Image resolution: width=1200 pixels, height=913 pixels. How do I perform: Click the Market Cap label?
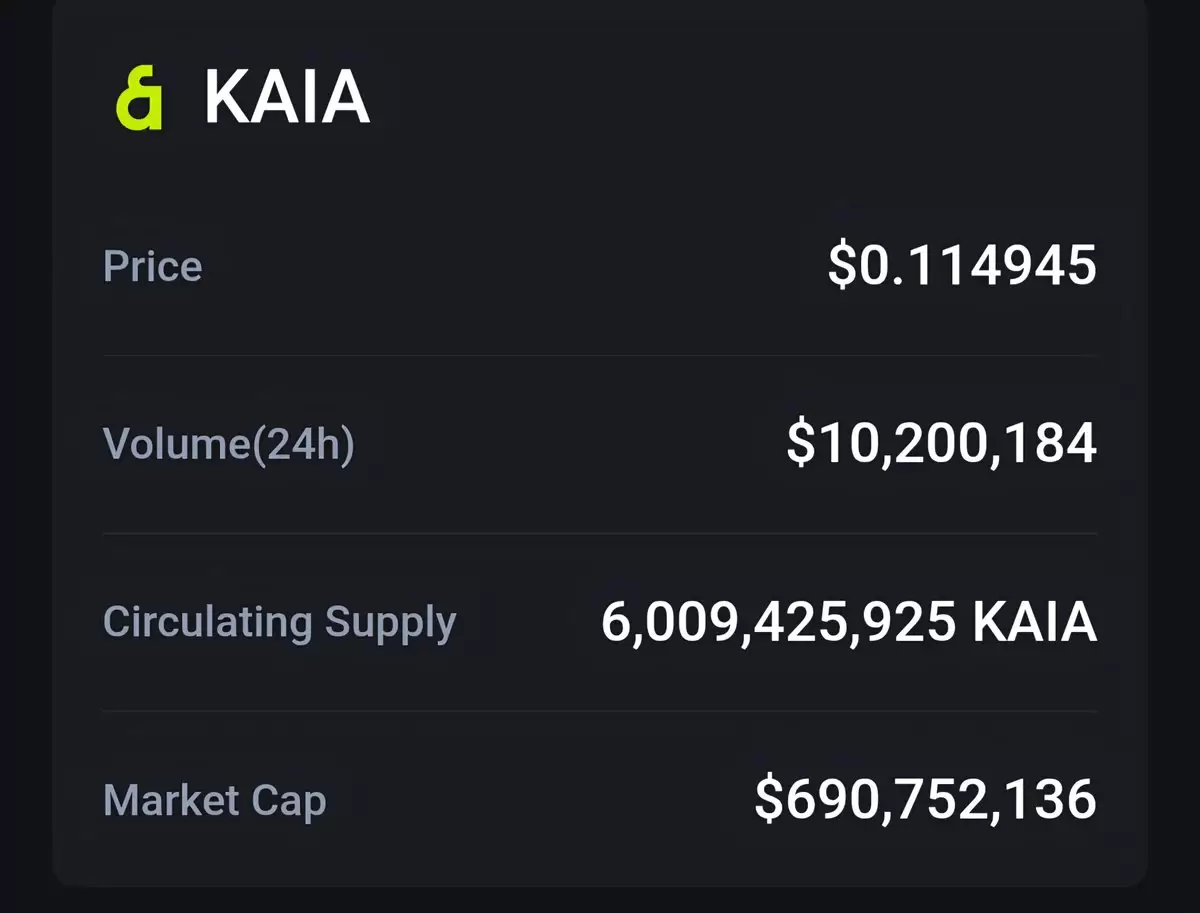click(215, 801)
